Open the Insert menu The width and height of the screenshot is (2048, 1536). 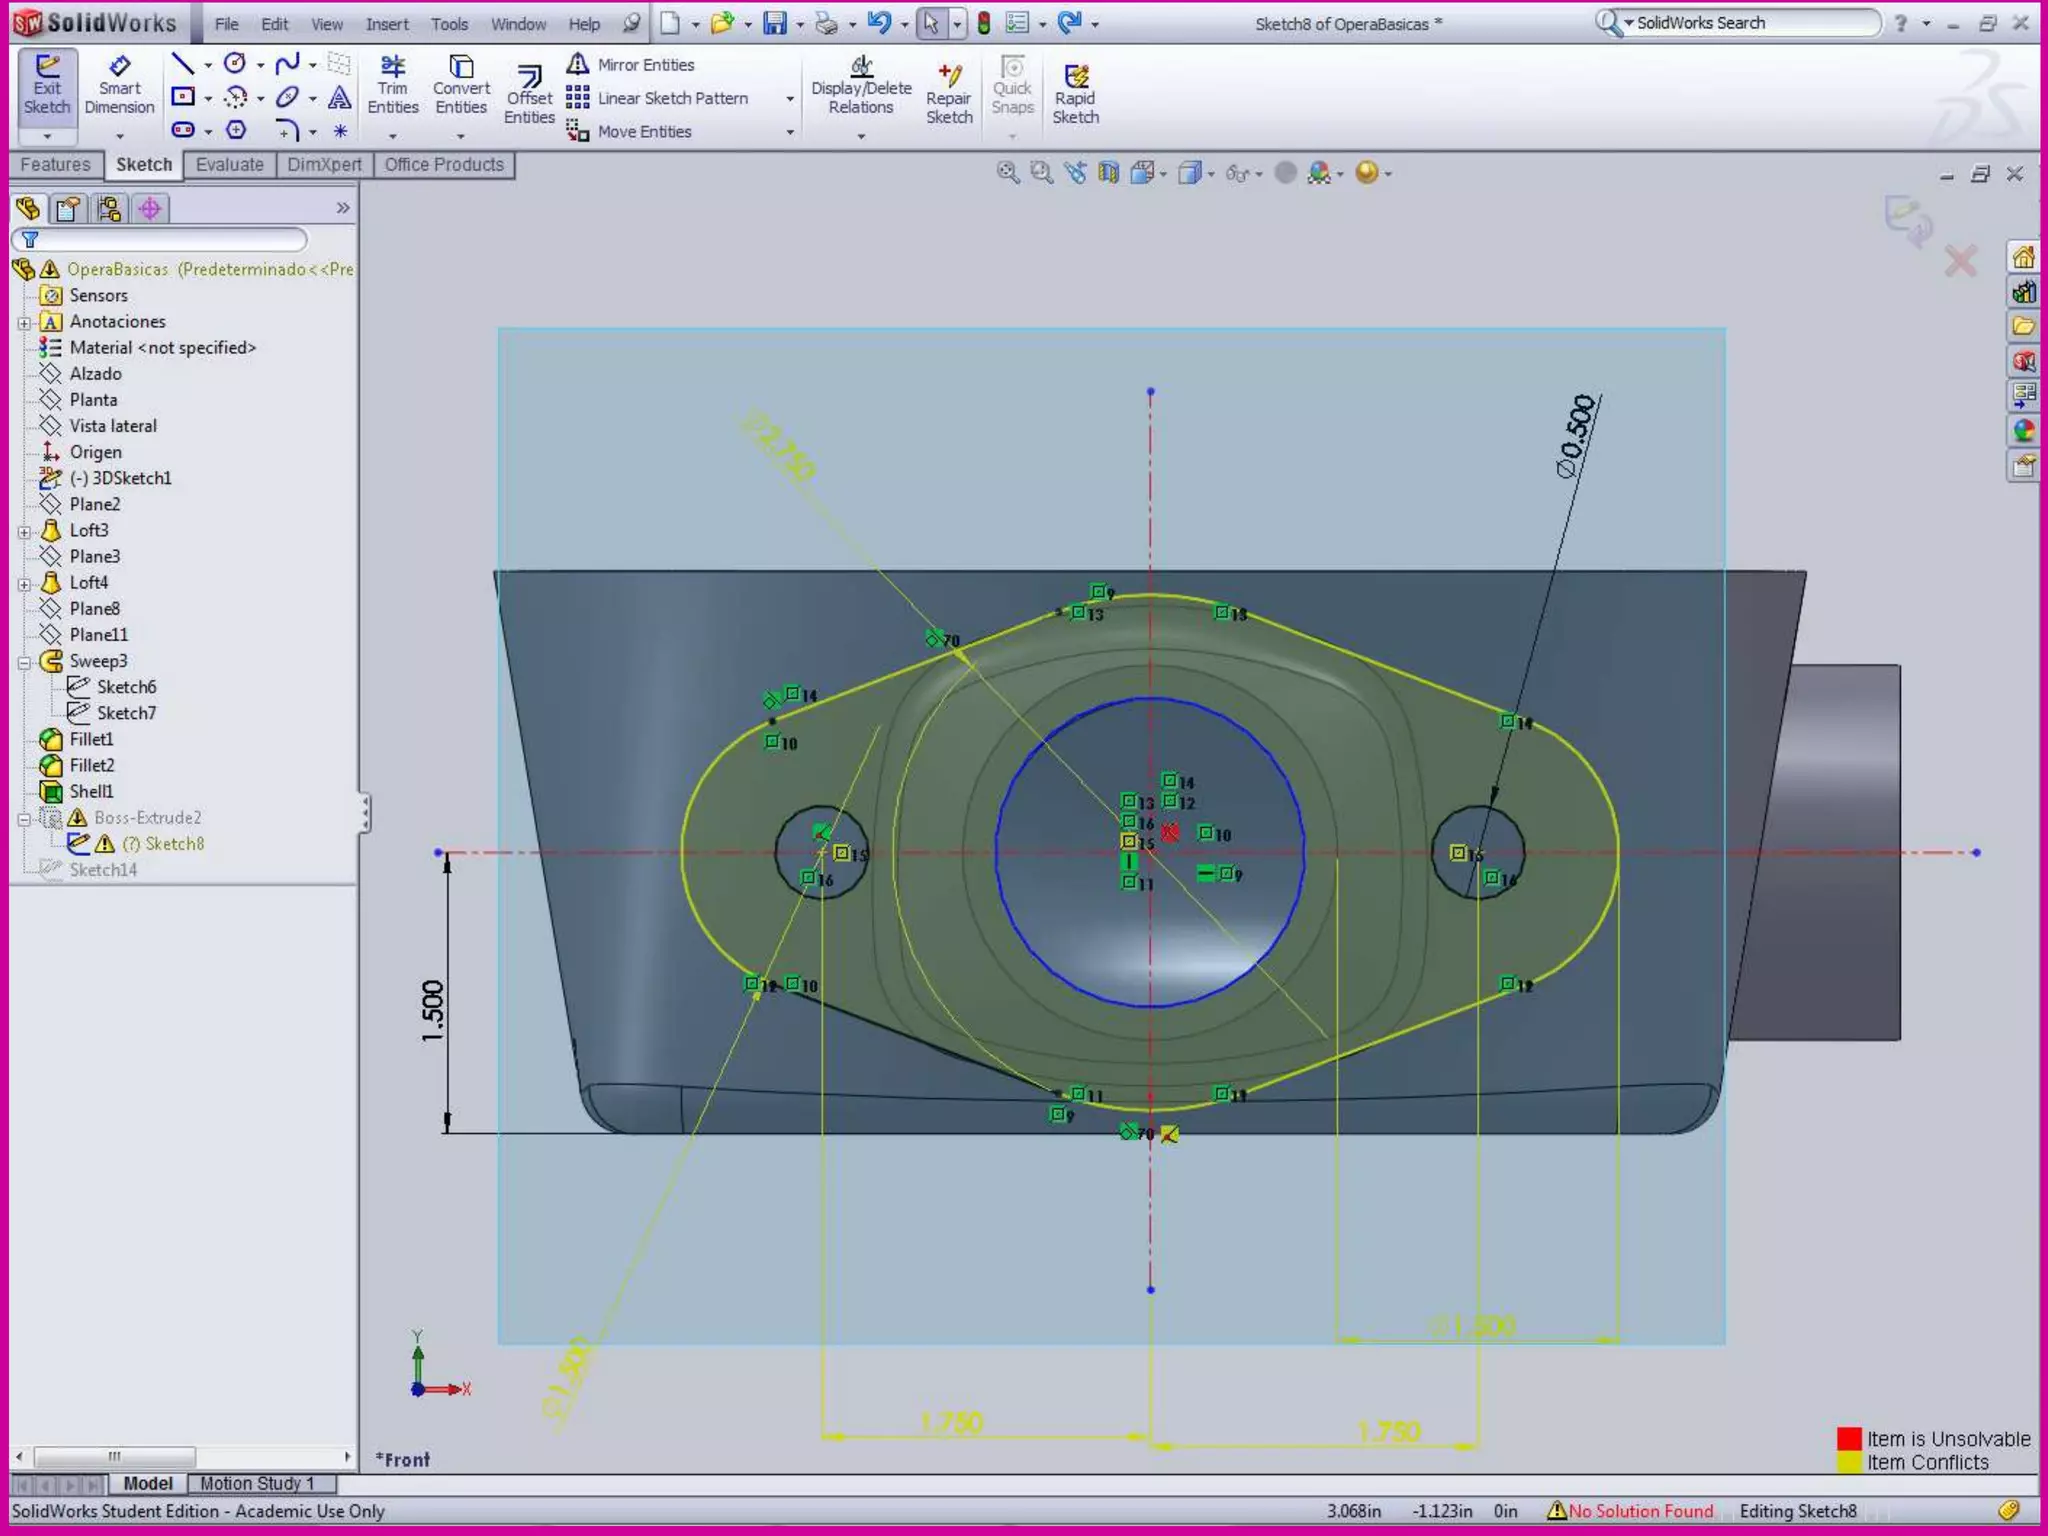(x=386, y=24)
